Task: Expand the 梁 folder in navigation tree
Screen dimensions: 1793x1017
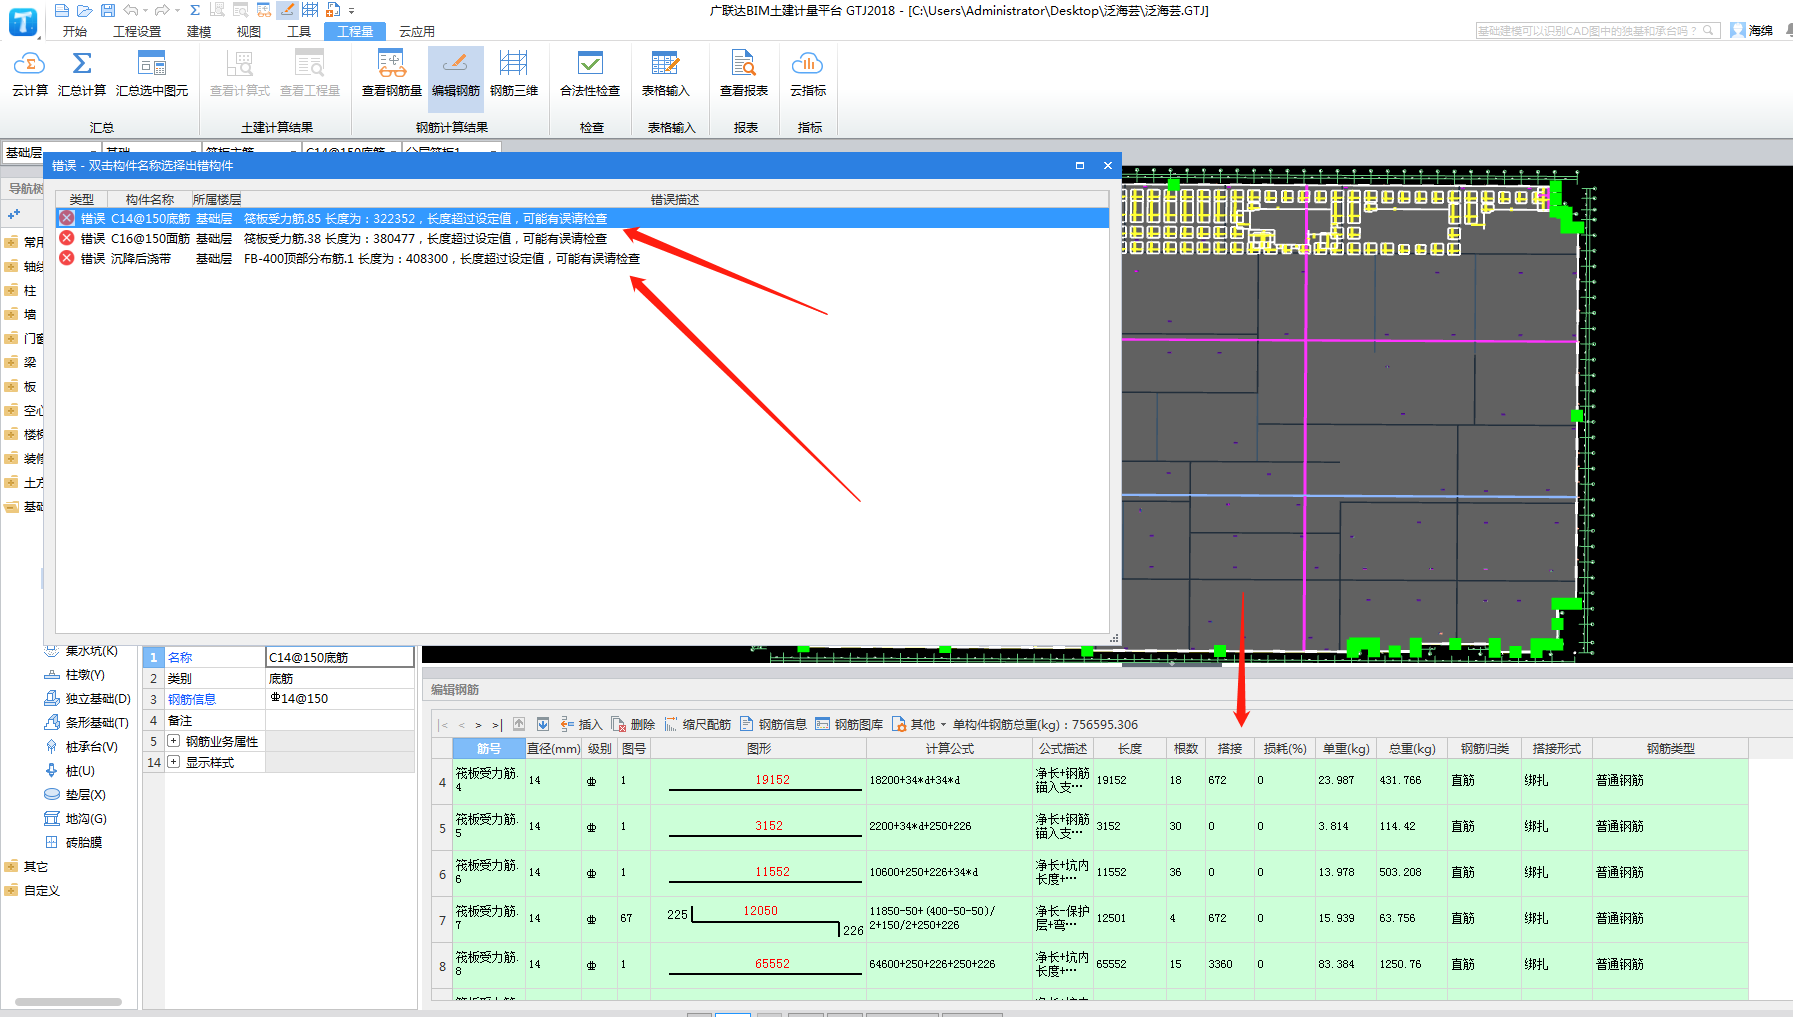Action: (x=11, y=362)
